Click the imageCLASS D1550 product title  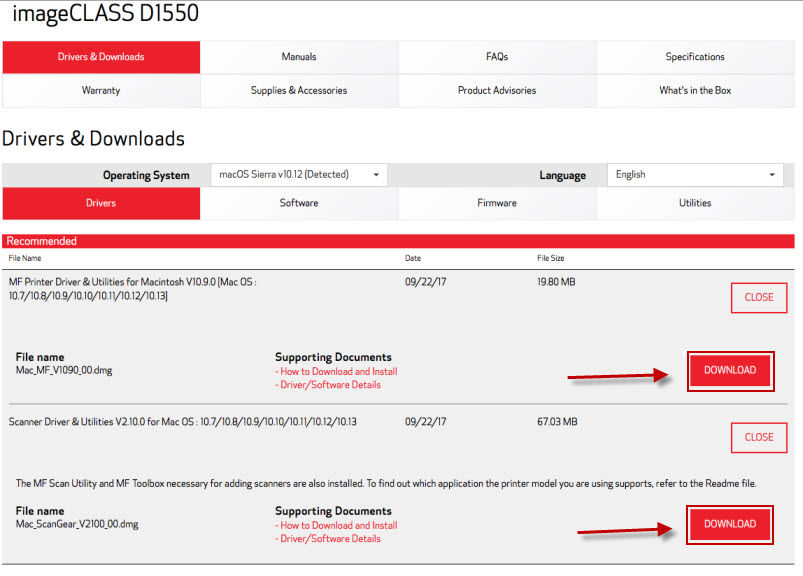click(x=105, y=13)
